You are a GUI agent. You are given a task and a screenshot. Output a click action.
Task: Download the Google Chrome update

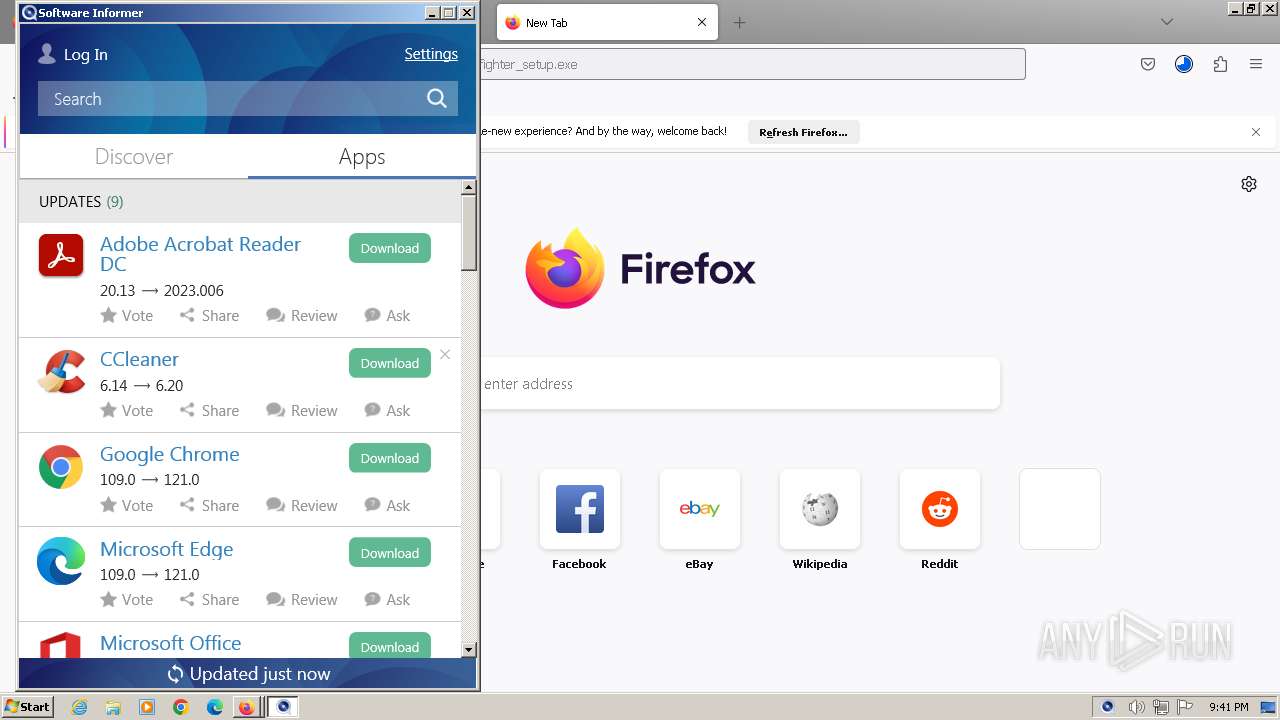pos(390,458)
